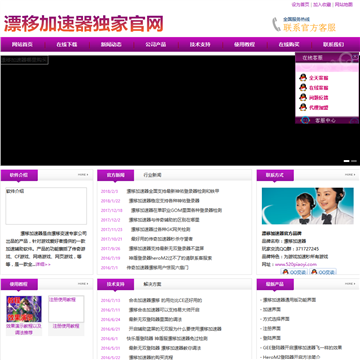Open the www.520piaoyi.com website link

point(296,264)
